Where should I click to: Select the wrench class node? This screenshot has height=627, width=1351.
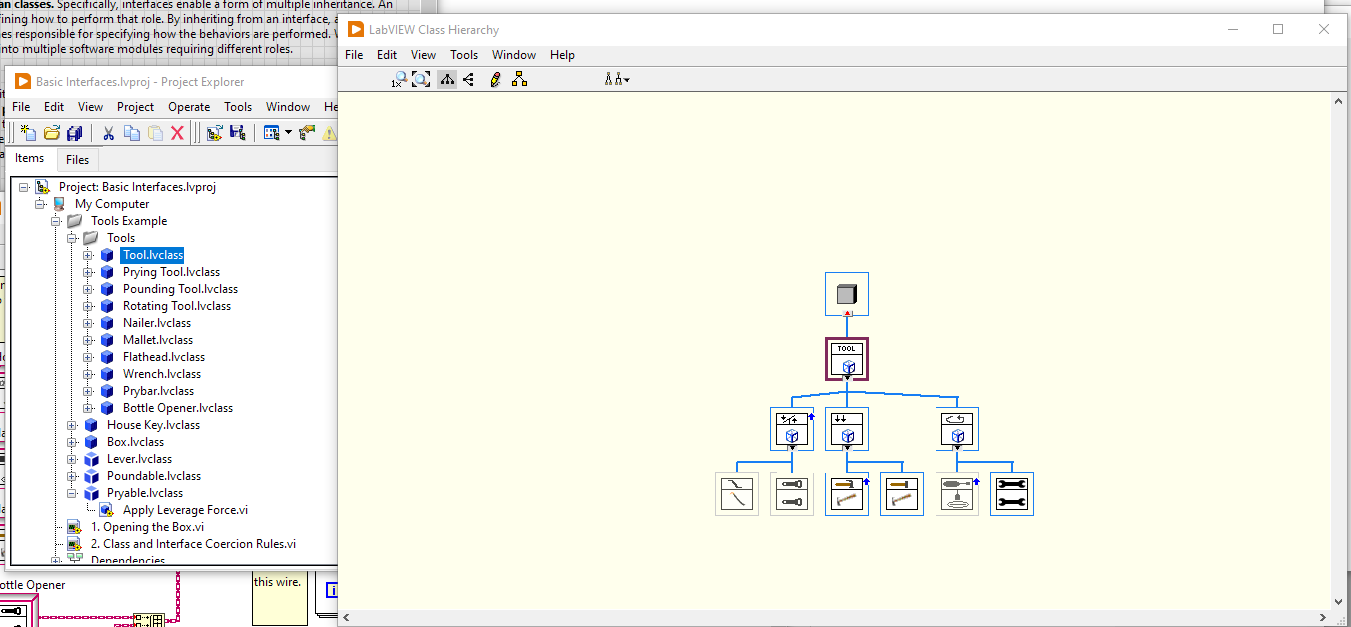coord(1011,494)
